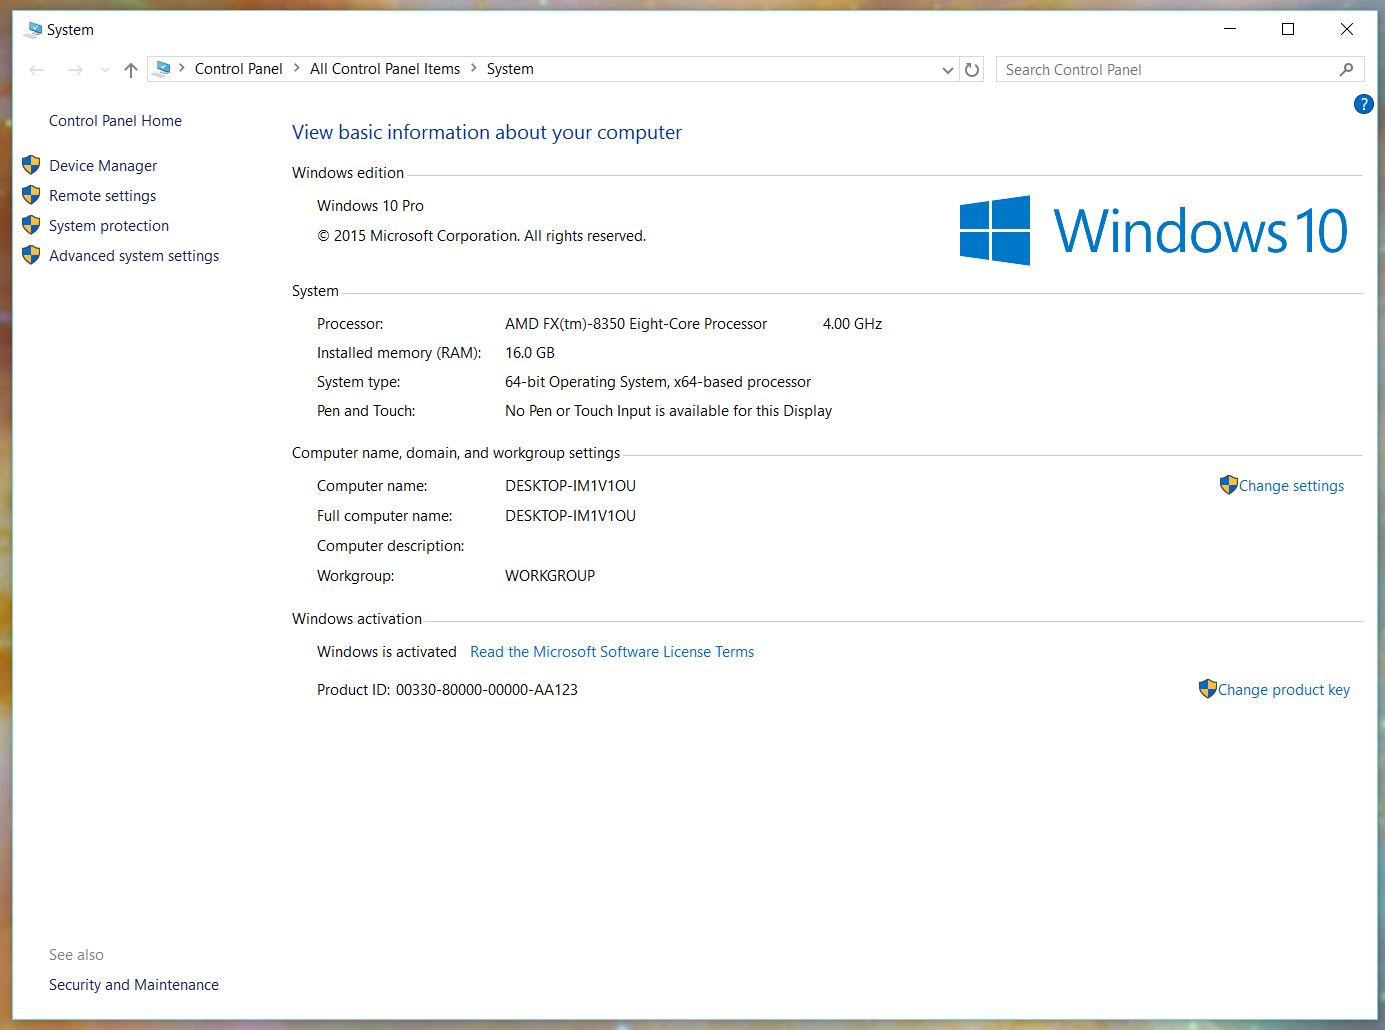Click the computer icon in the address bar
1385x1030 pixels.
tap(162, 69)
